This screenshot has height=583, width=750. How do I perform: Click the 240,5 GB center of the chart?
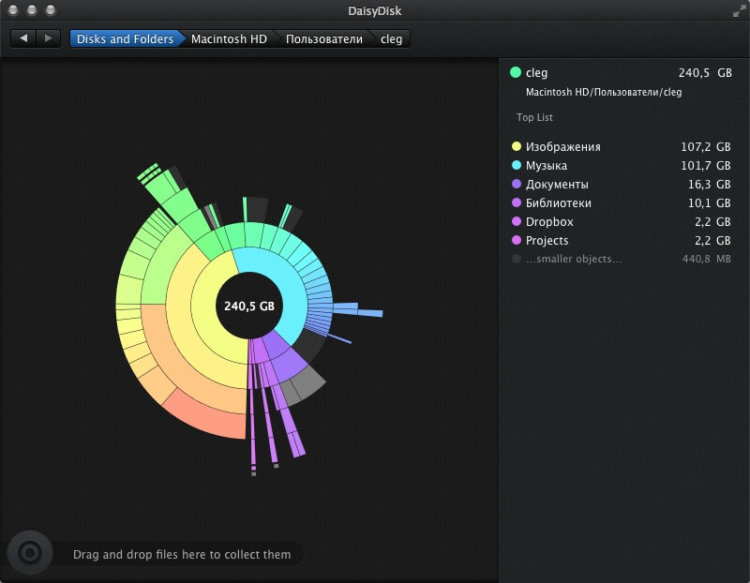click(x=249, y=306)
